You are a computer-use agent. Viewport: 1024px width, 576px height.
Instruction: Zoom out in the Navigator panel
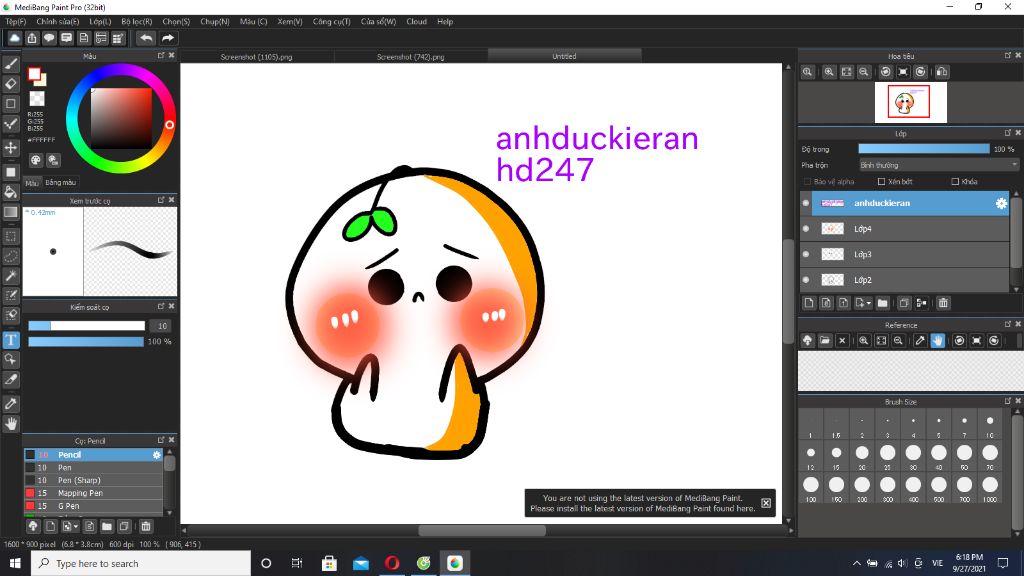coord(863,72)
